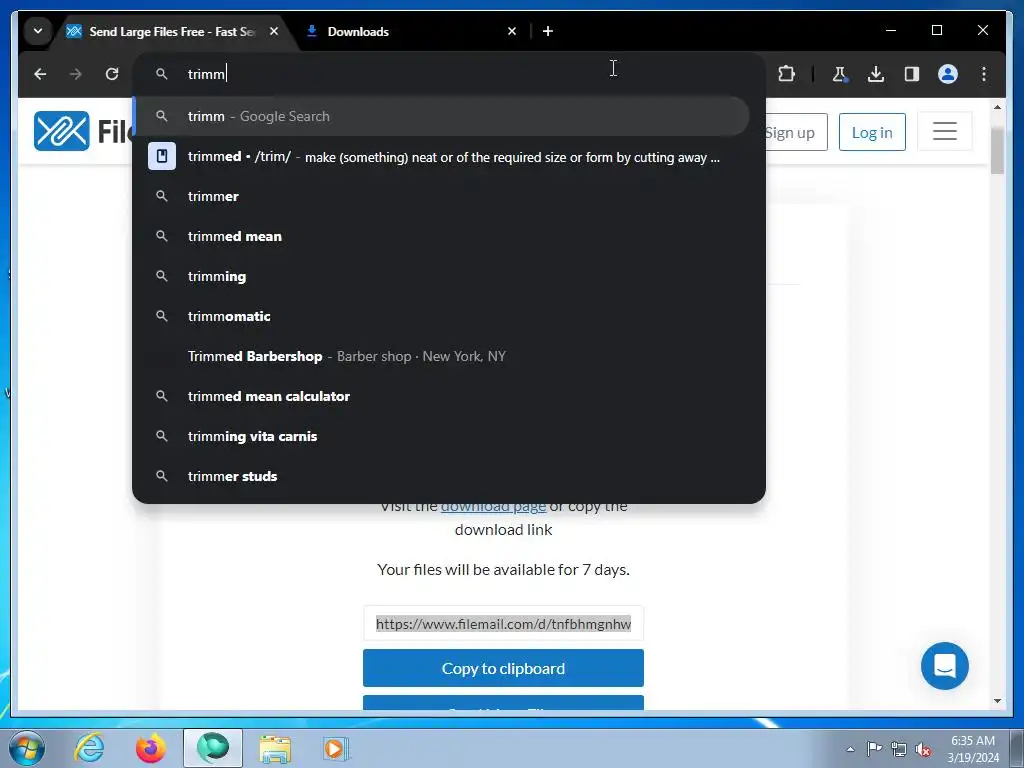Image resolution: width=1024 pixels, height=768 pixels.
Task: Click the Log in button
Action: click(872, 133)
